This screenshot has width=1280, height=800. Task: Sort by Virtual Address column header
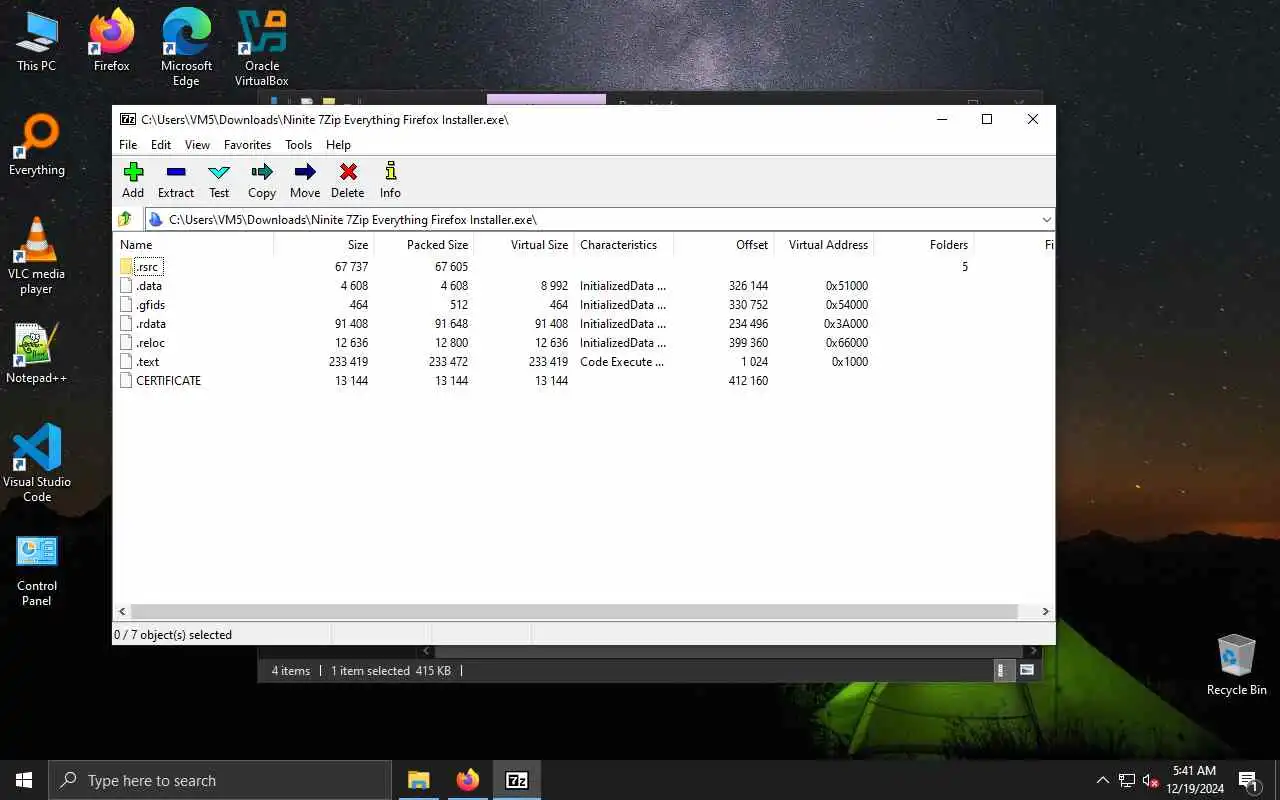tap(823, 244)
